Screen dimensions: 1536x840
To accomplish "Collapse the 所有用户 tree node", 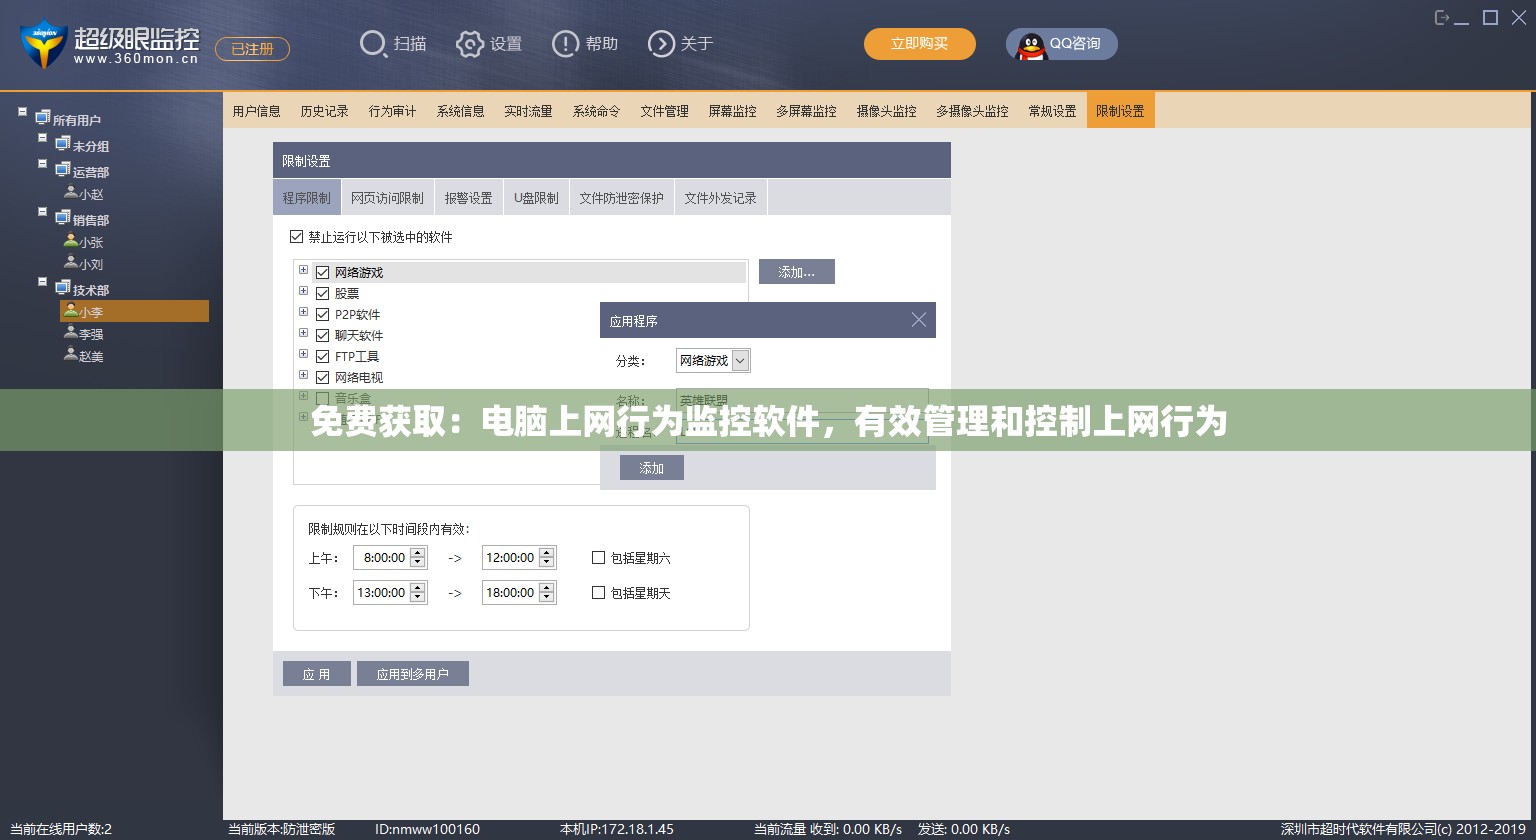I will click(x=22, y=111).
